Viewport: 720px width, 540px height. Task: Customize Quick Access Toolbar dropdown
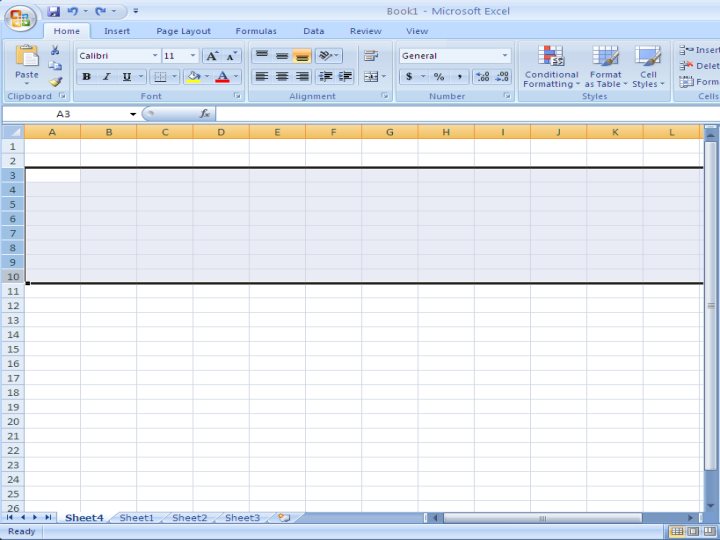point(135,11)
